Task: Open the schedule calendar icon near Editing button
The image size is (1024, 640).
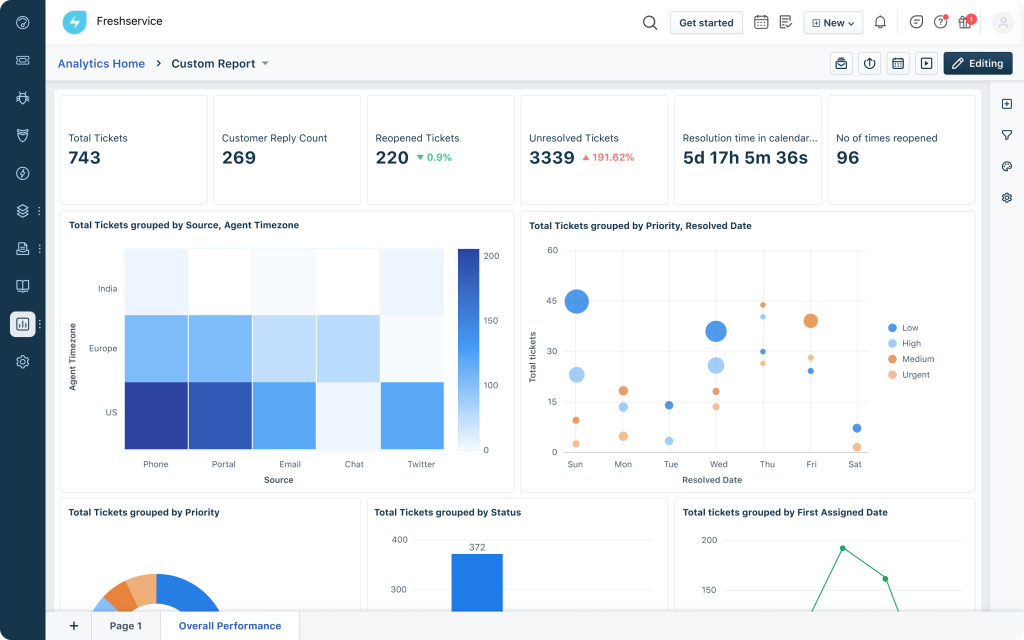Action: pyautogui.click(x=898, y=63)
